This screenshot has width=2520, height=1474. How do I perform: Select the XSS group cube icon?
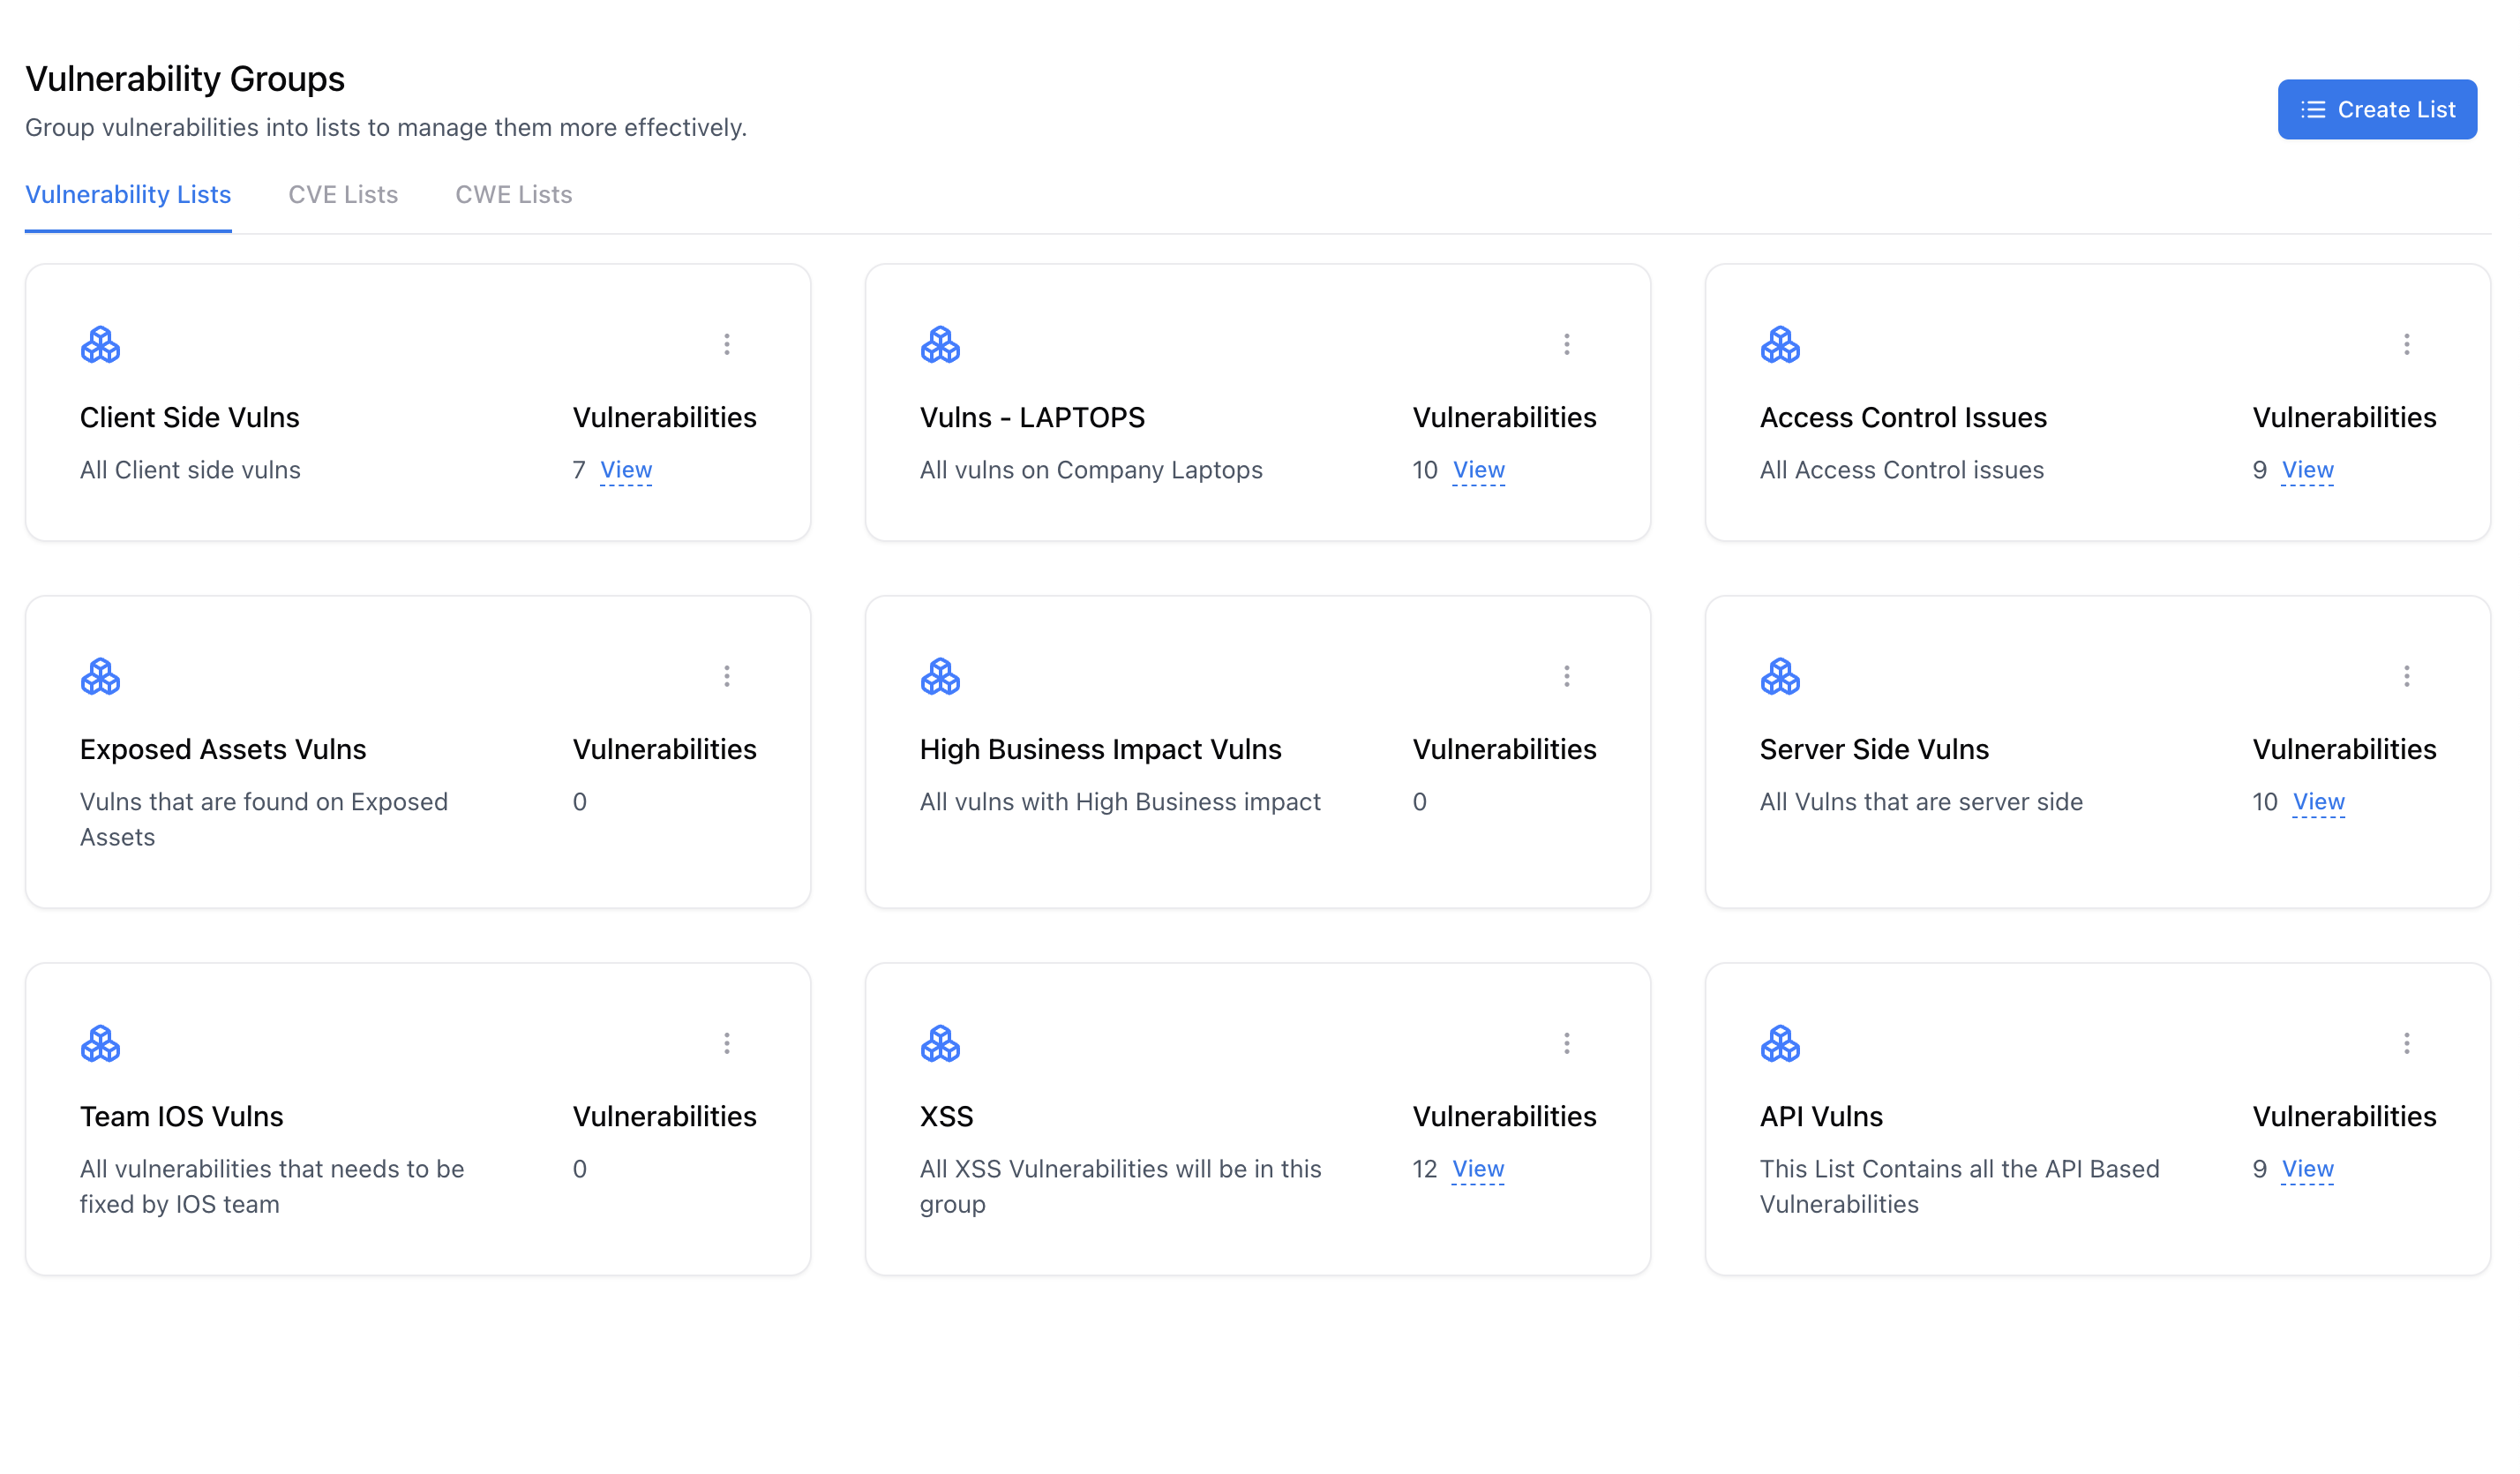tap(940, 1043)
